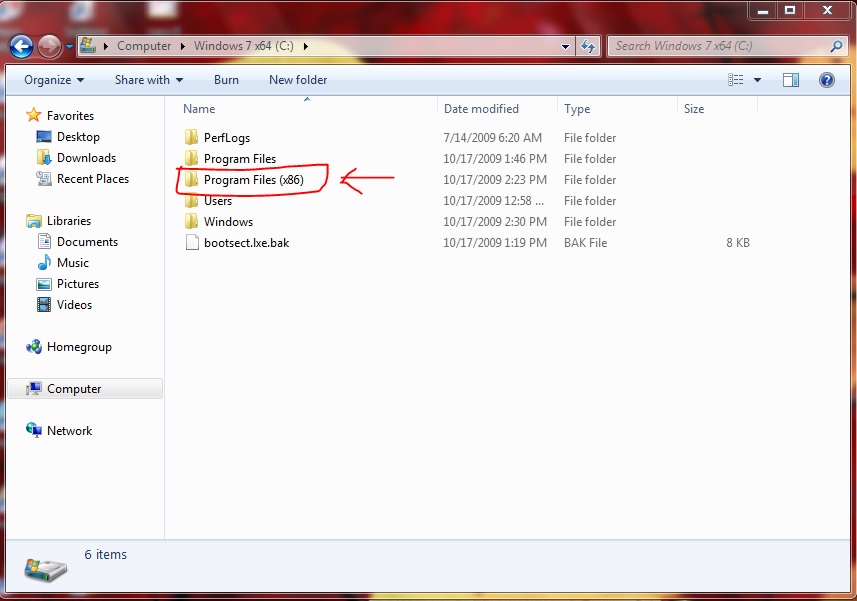Open the Organize menu
The height and width of the screenshot is (601, 857).
[x=54, y=80]
